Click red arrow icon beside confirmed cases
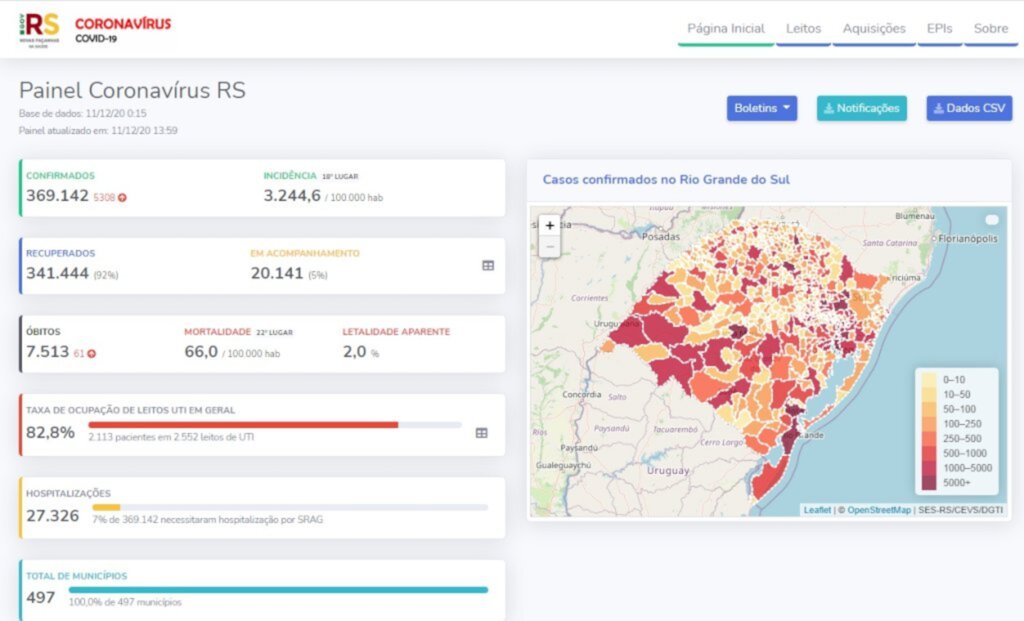This screenshot has height=621, width=1024. point(122,198)
